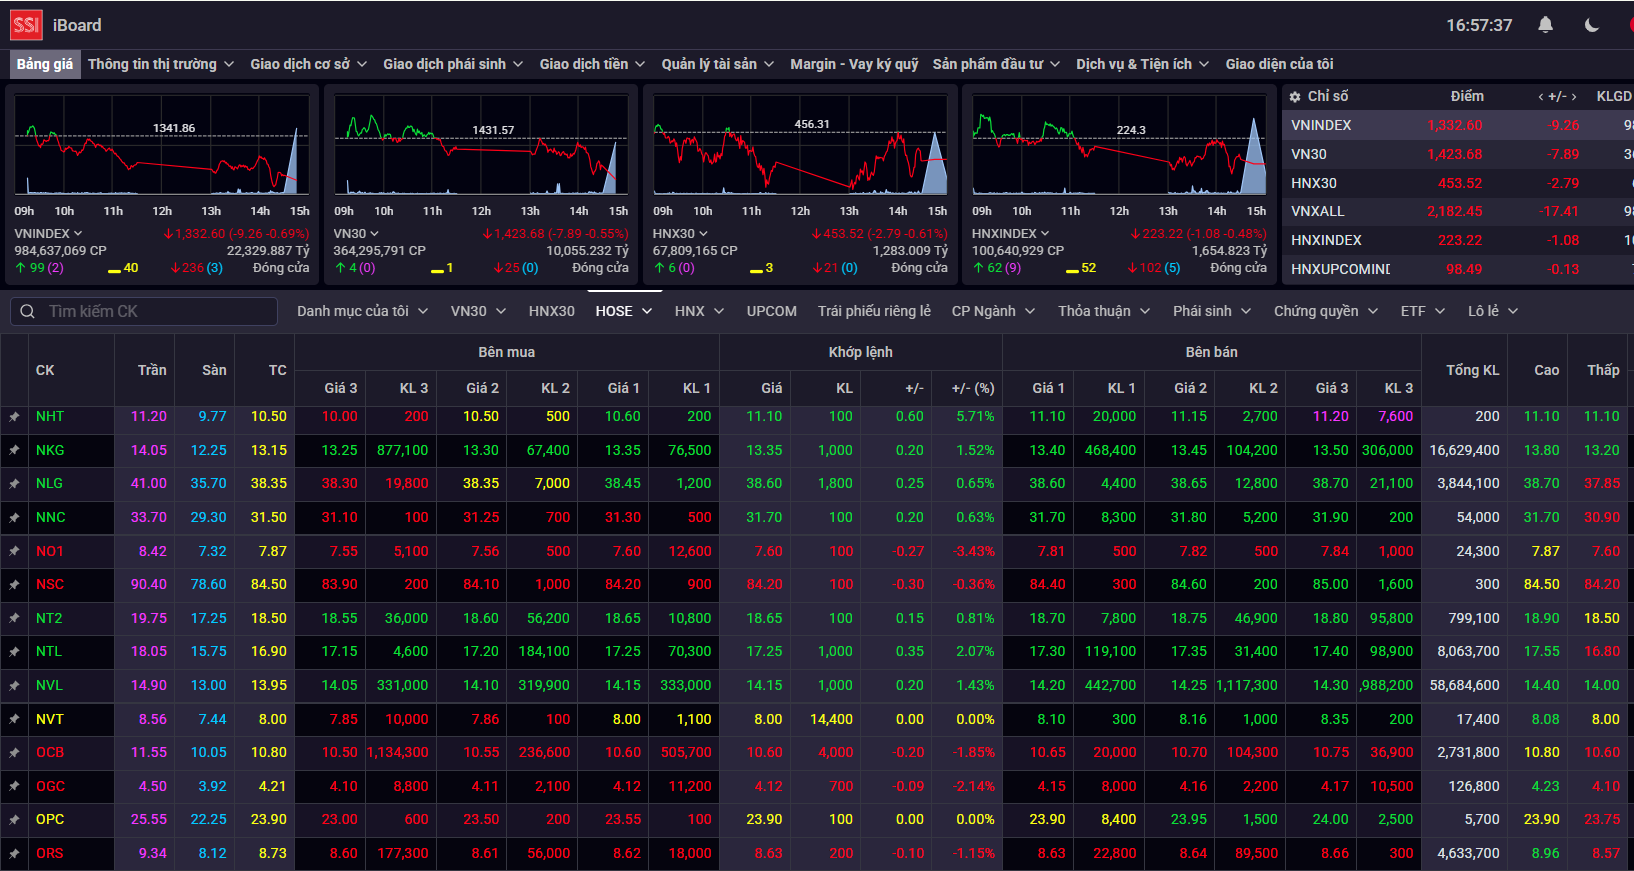Expand Quản lý tài sản menu
The width and height of the screenshot is (1634, 871).
click(718, 64)
